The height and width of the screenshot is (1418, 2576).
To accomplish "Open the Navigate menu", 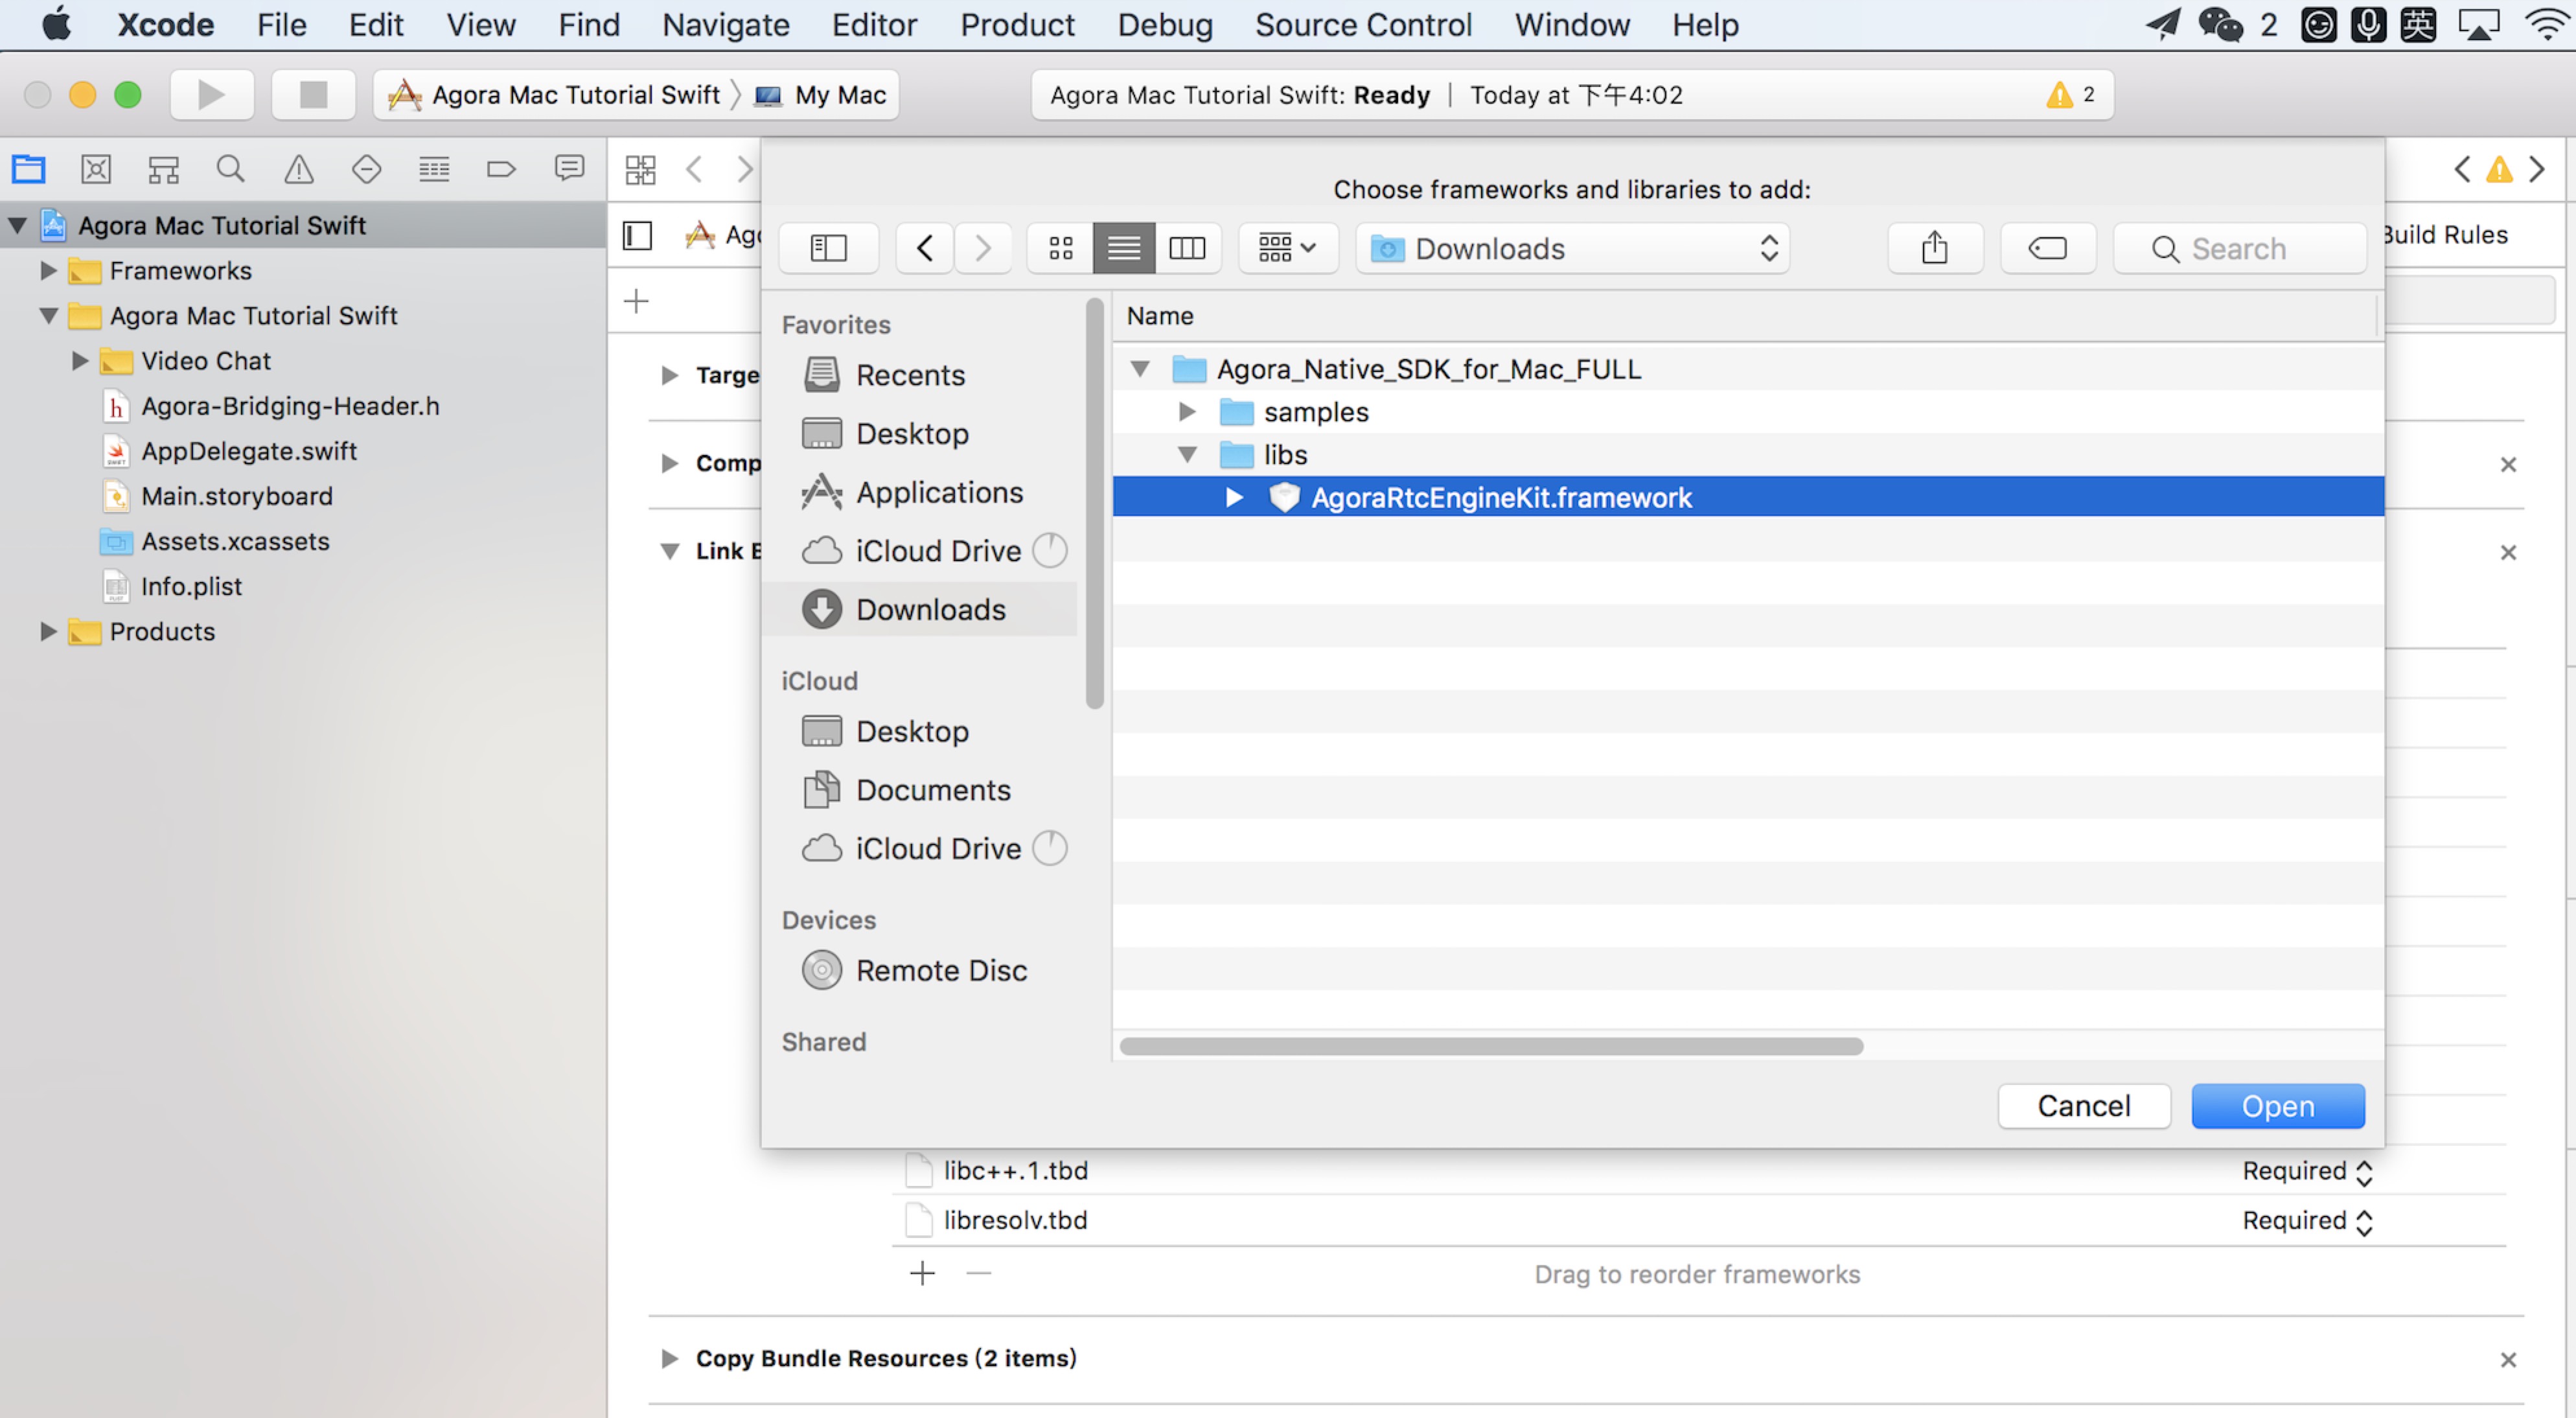I will tap(725, 24).
